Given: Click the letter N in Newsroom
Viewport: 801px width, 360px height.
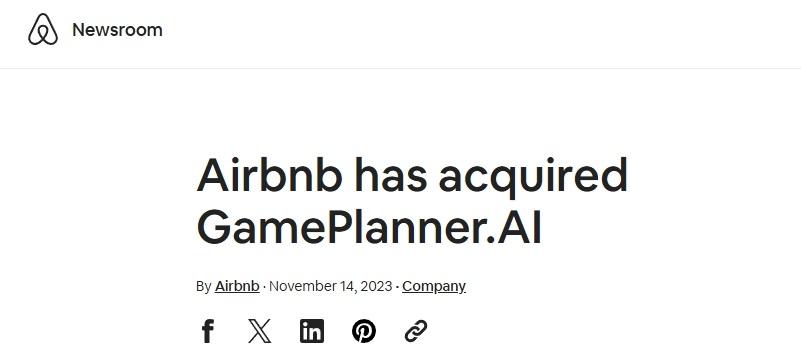Looking at the screenshot, I should click(x=78, y=30).
